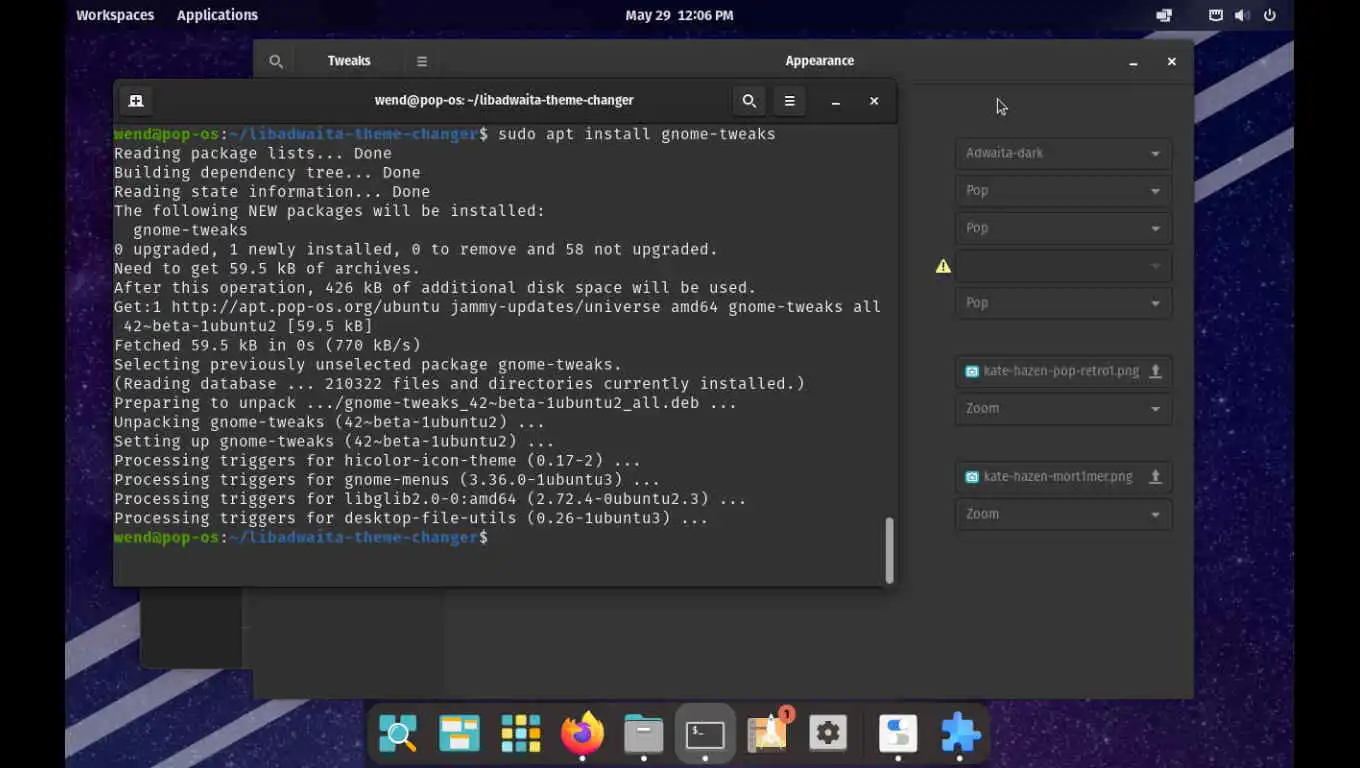Open the disabled empty dropdown beside the warning icon
Viewport: 1360px width, 768px height.
1063,266
